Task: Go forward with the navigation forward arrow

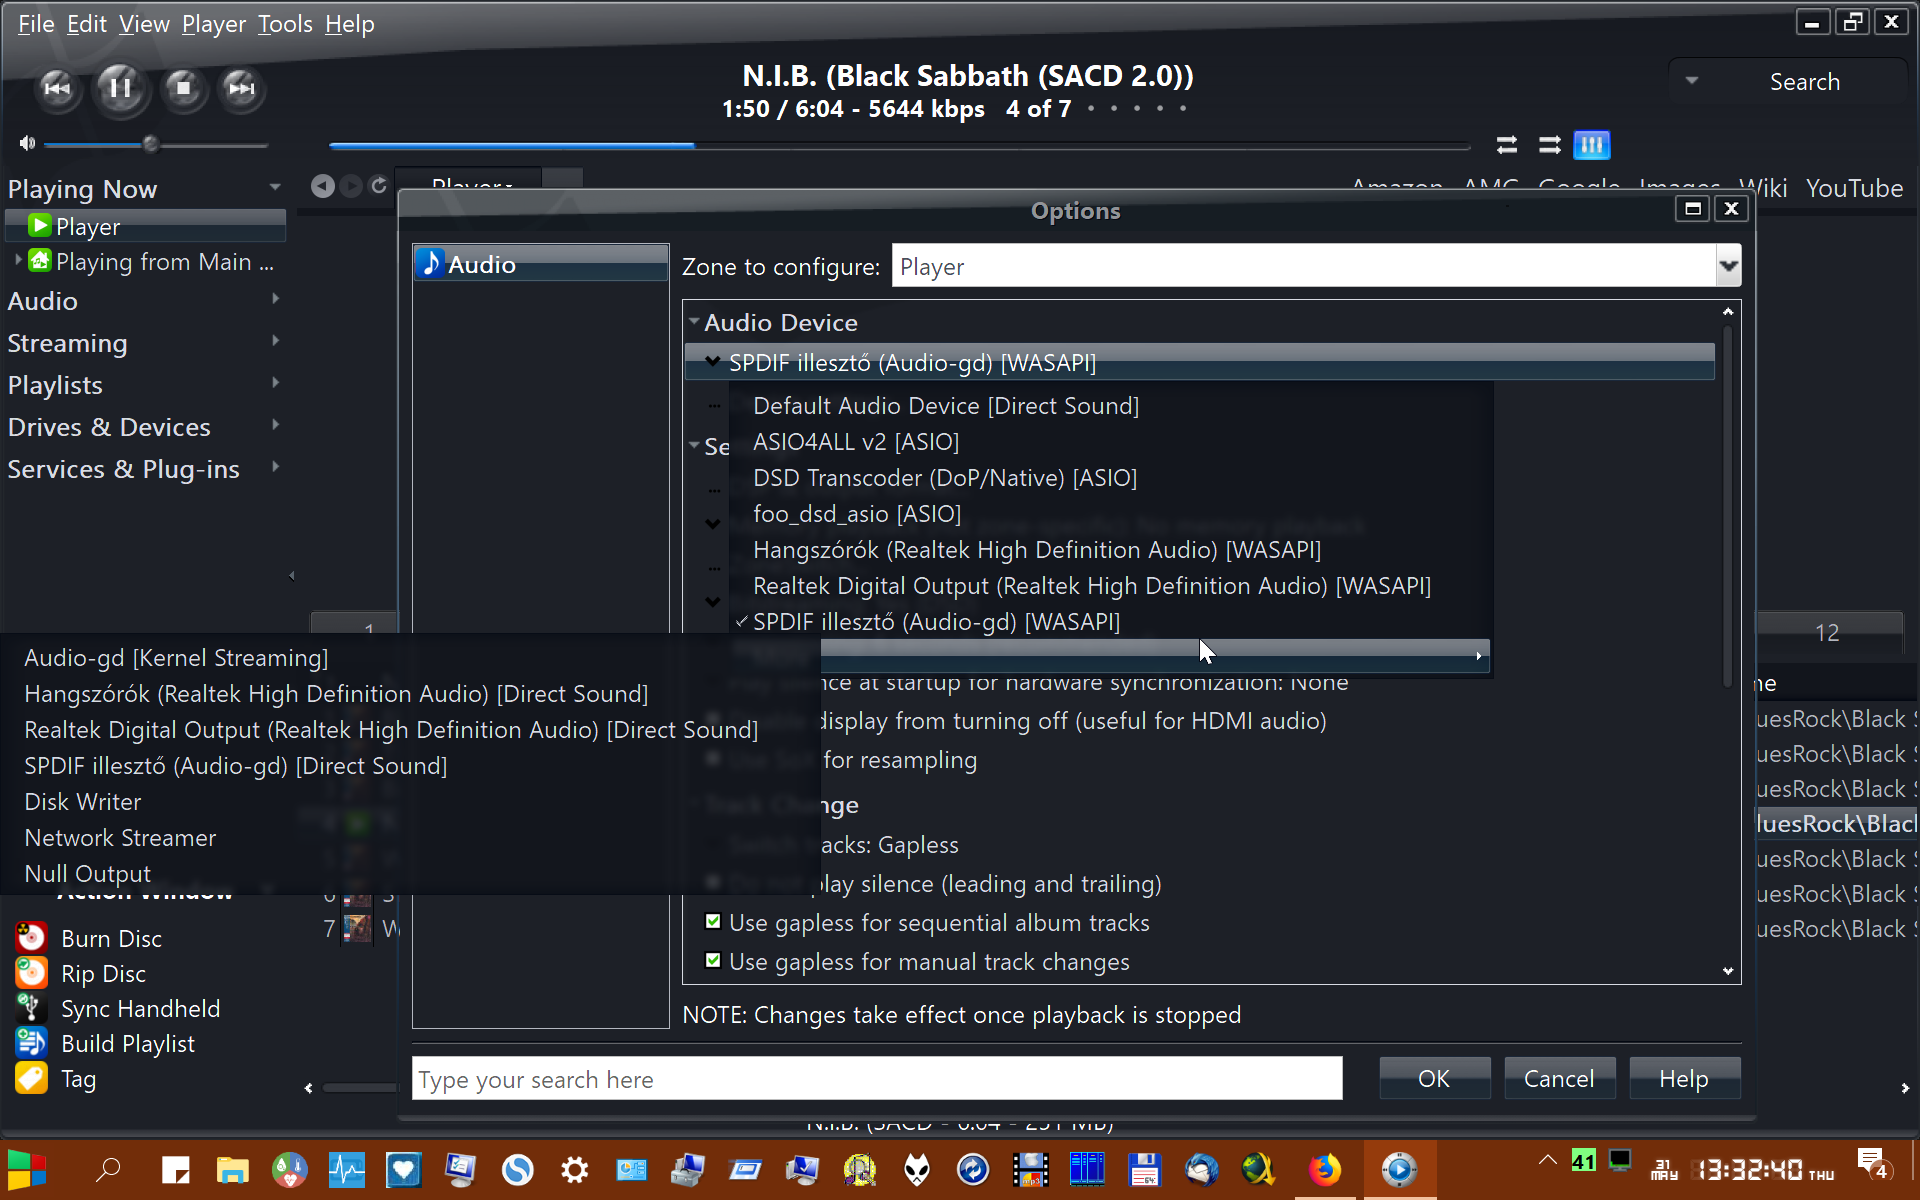Action: pyautogui.click(x=351, y=186)
